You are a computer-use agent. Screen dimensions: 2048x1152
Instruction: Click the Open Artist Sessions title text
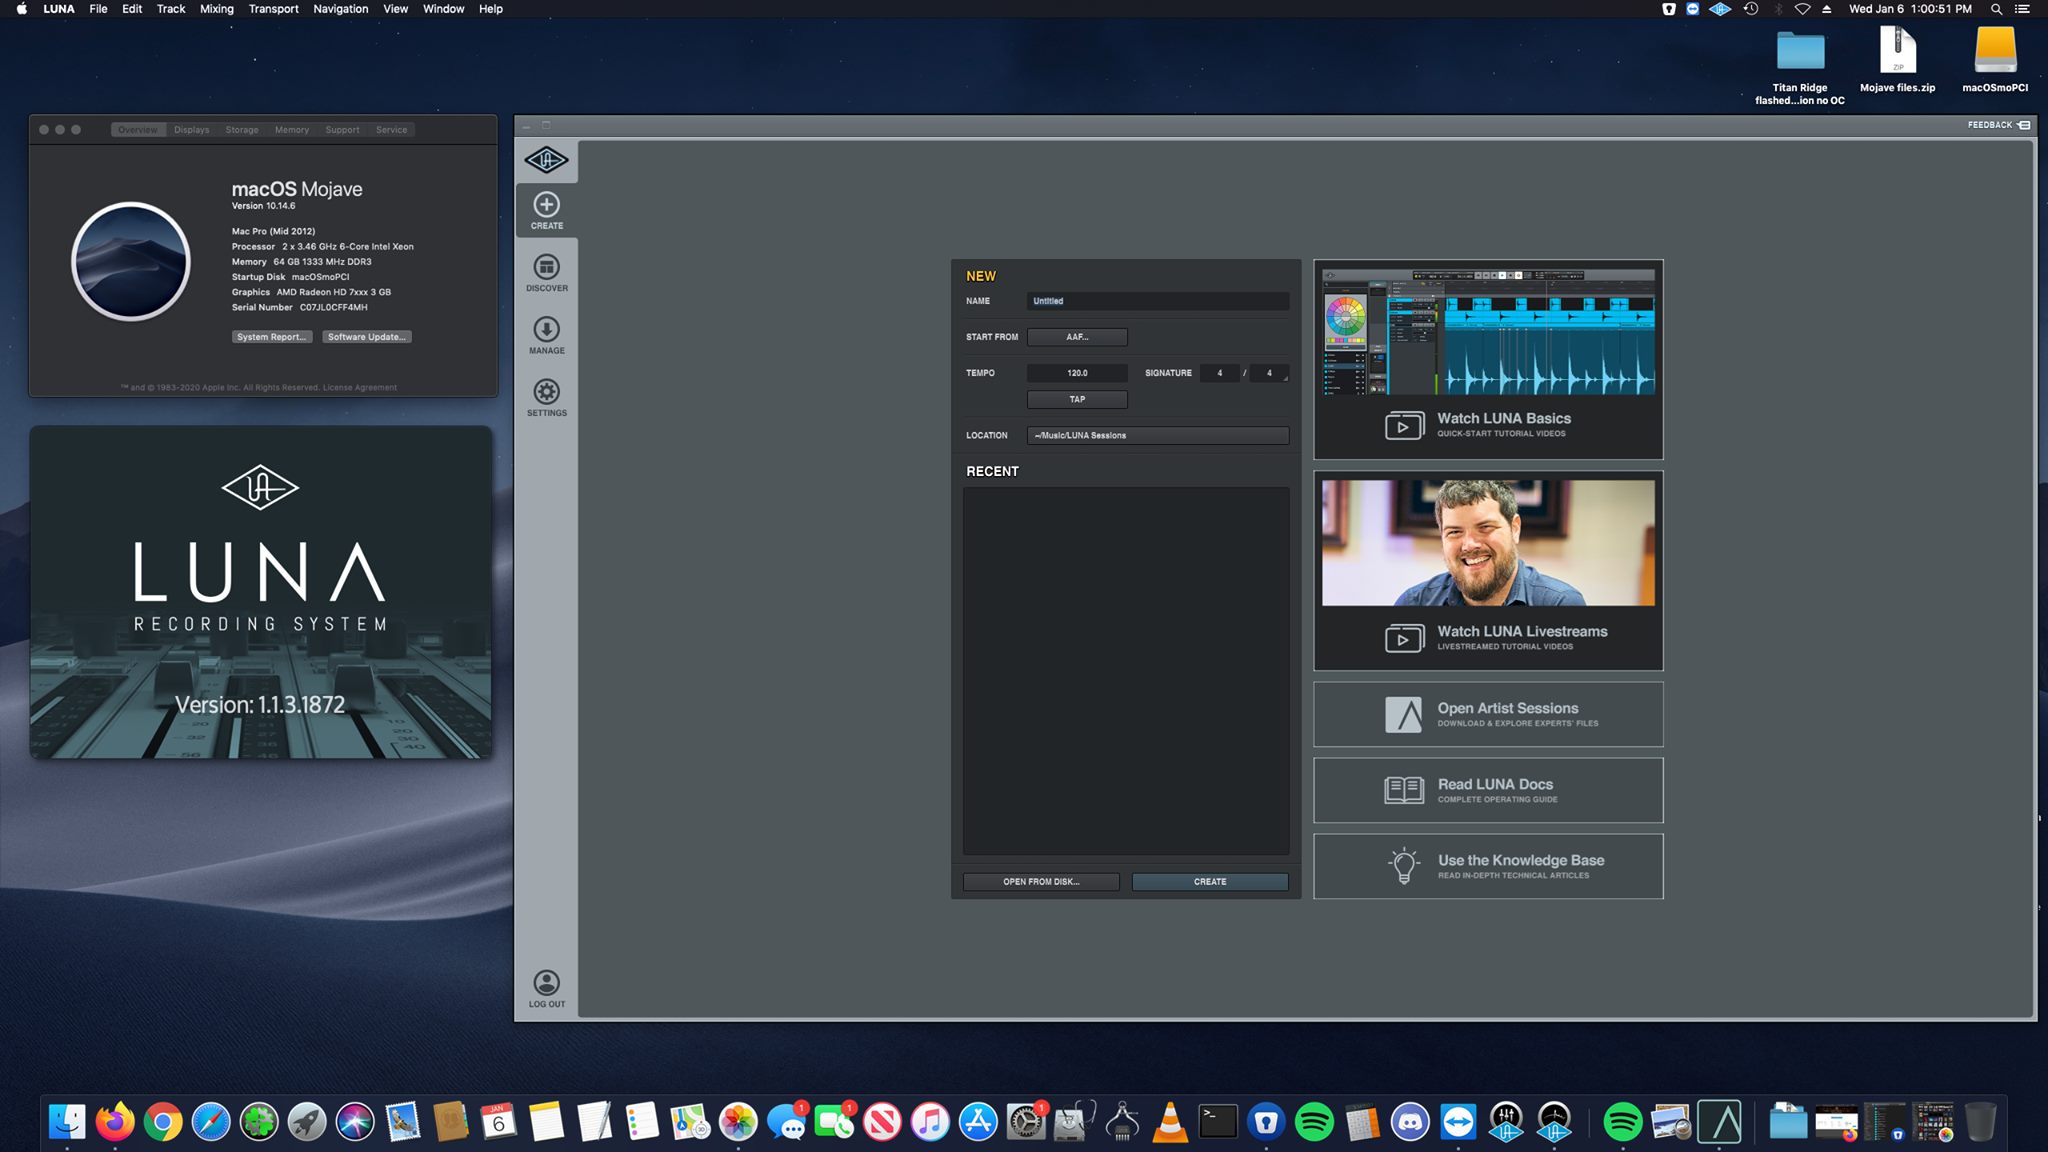pyautogui.click(x=1508, y=708)
